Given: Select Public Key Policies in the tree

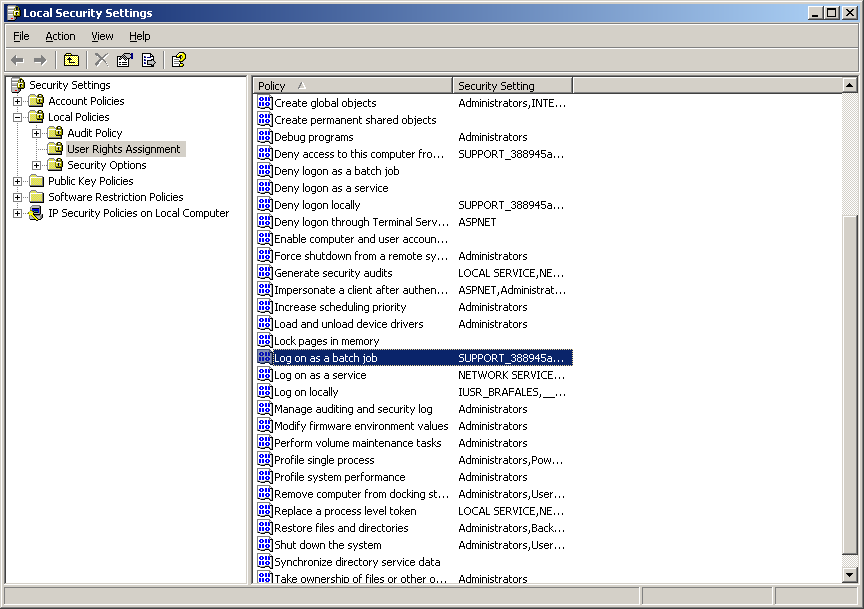Looking at the screenshot, I should click(90, 181).
